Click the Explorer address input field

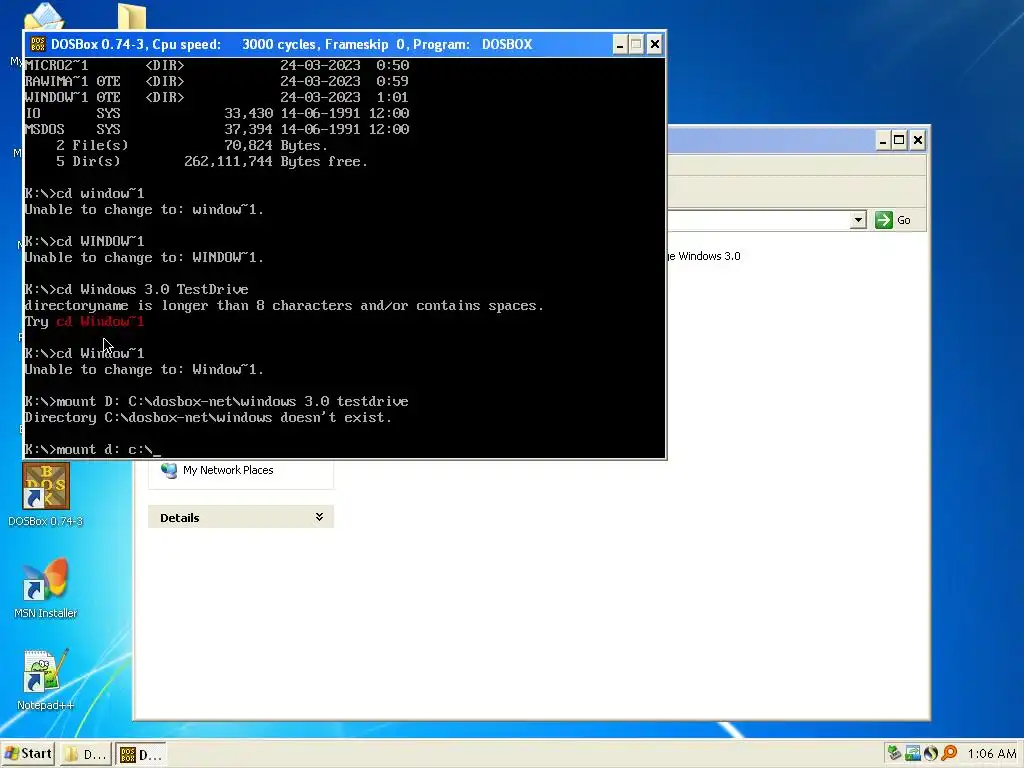pos(758,220)
